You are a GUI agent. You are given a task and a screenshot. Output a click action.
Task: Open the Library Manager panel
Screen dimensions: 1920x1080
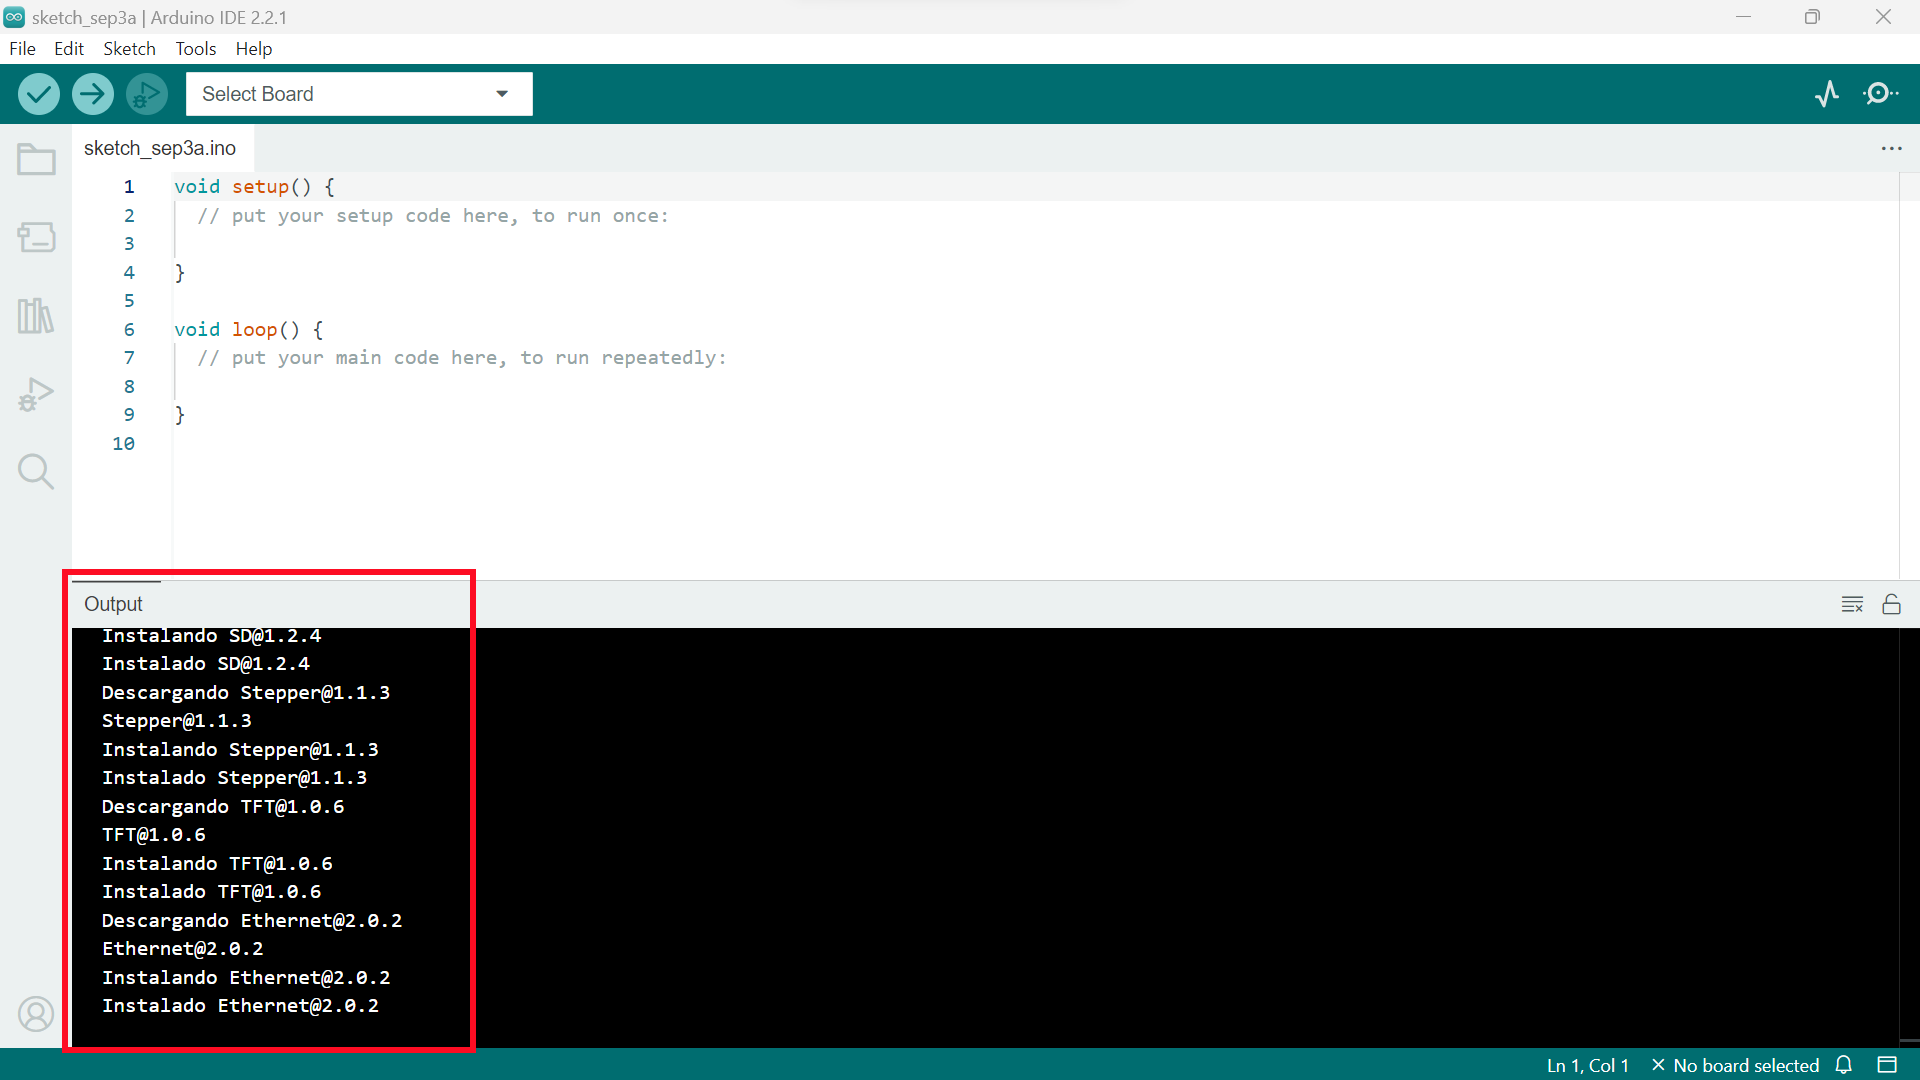pos(35,315)
